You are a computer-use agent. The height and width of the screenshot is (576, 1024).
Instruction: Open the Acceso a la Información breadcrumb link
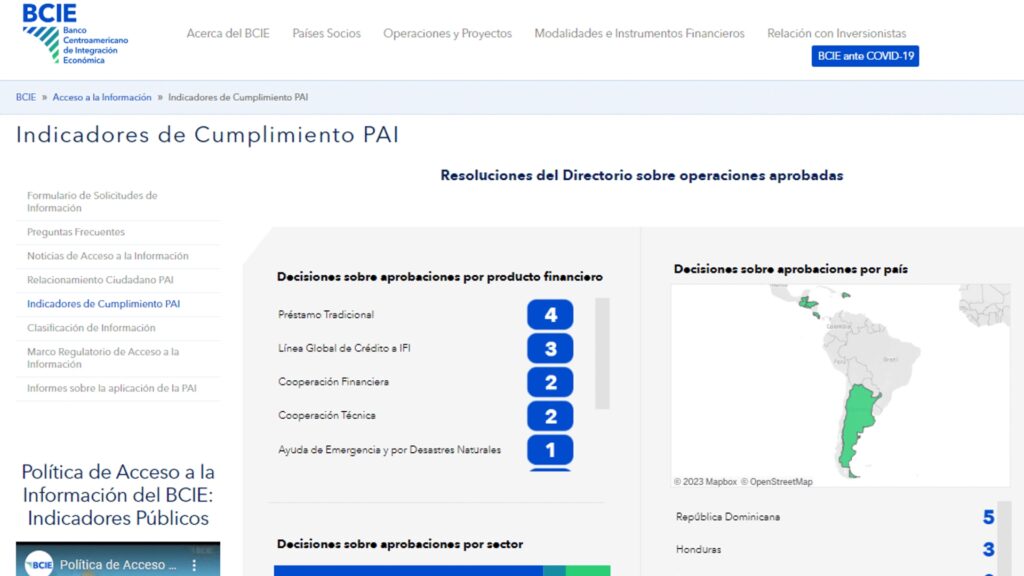101,97
